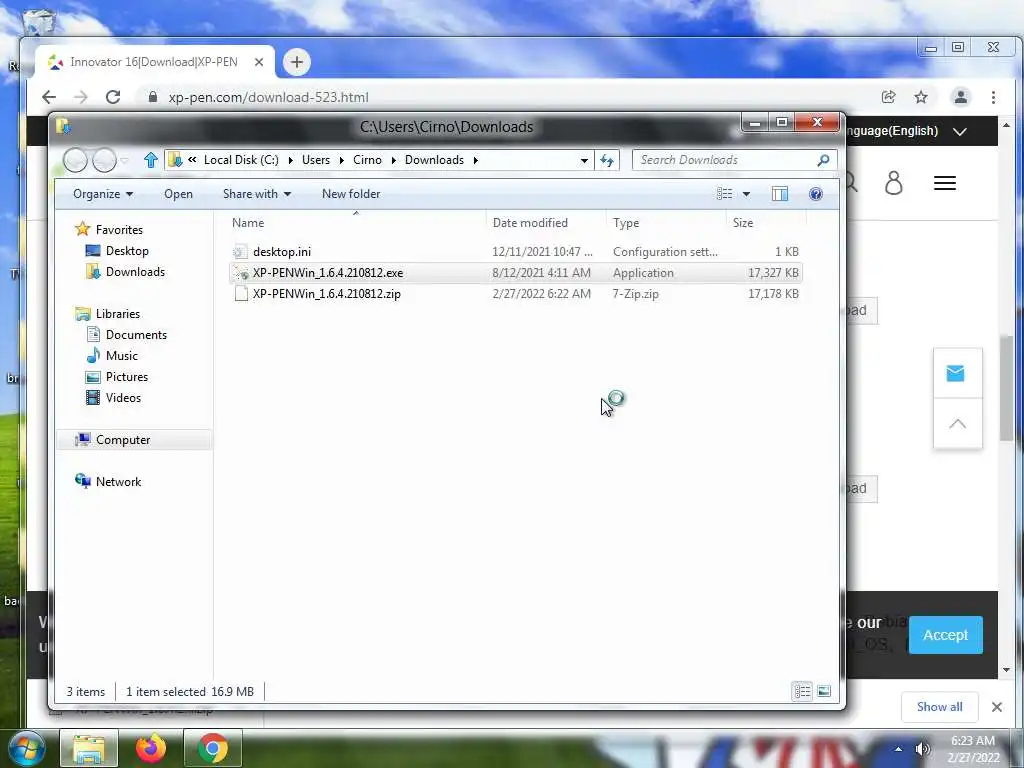Open Chrome profile avatar icon
1024x768 pixels.
tap(961, 97)
